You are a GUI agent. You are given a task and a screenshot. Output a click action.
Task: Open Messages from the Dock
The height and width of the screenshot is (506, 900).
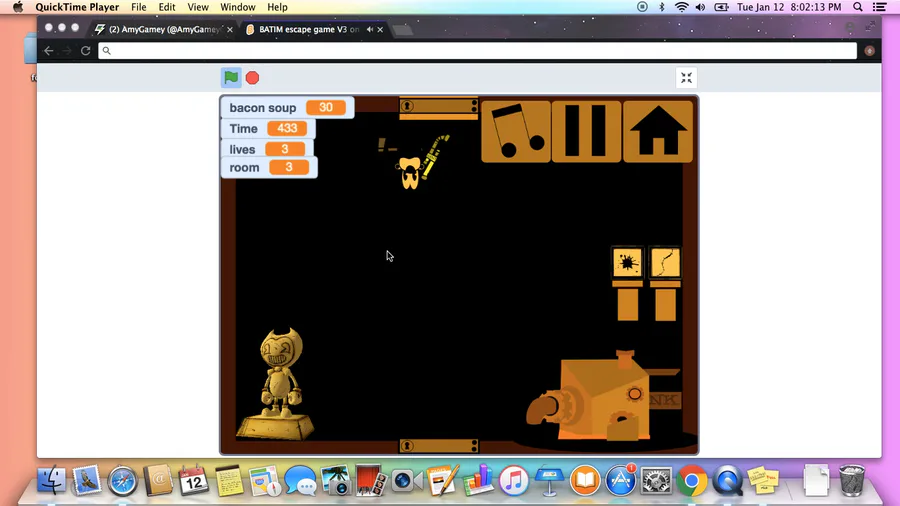300,481
